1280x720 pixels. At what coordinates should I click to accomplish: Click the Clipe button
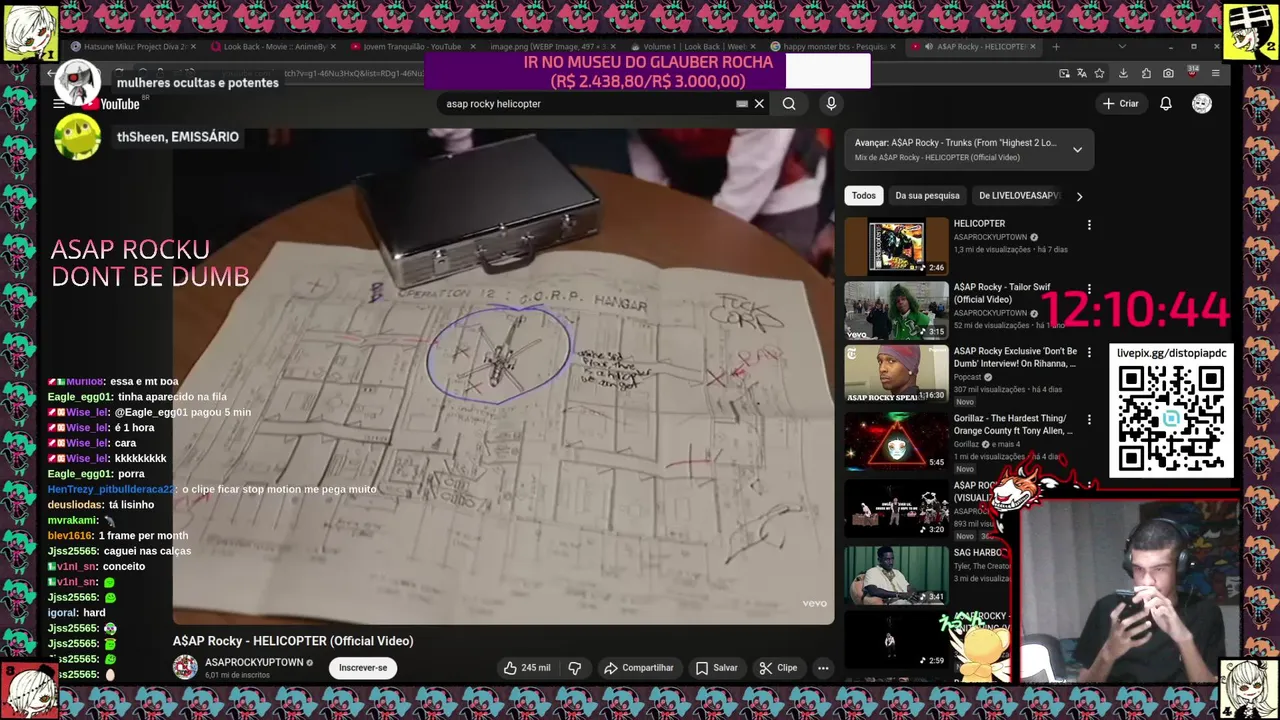click(x=778, y=668)
